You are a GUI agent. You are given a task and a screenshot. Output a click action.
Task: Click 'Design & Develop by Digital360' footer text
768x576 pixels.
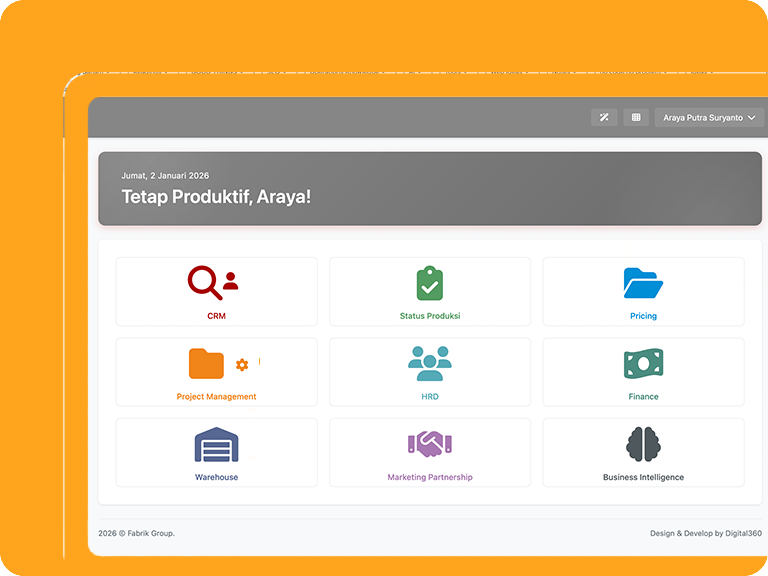(706, 533)
